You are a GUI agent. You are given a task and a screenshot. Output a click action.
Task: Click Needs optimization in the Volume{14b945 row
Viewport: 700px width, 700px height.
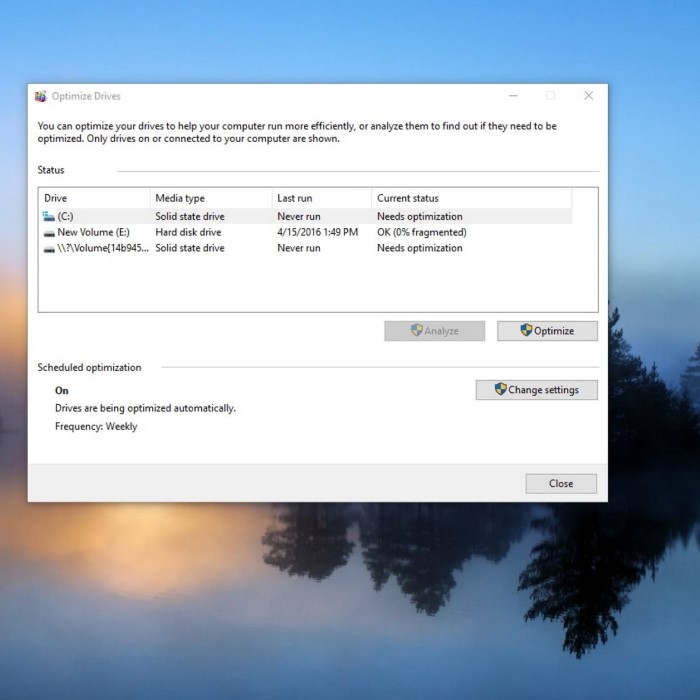(x=420, y=248)
